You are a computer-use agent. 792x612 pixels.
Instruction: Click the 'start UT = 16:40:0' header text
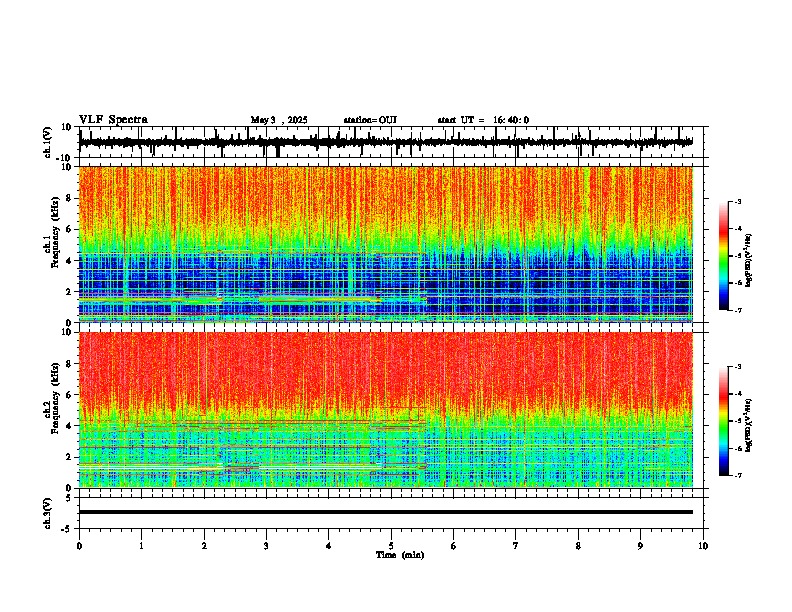pyautogui.click(x=483, y=120)
